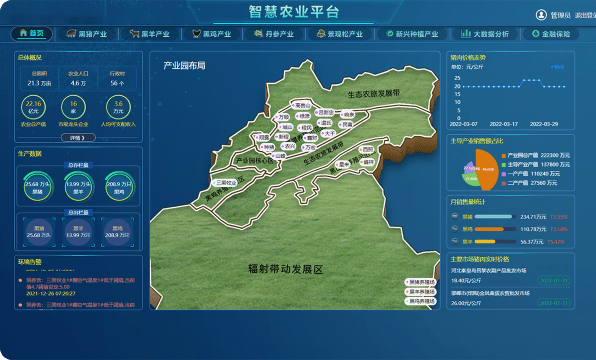Switch to the 大数据分析 tab
596x360 pixels.
pos(485,34)
